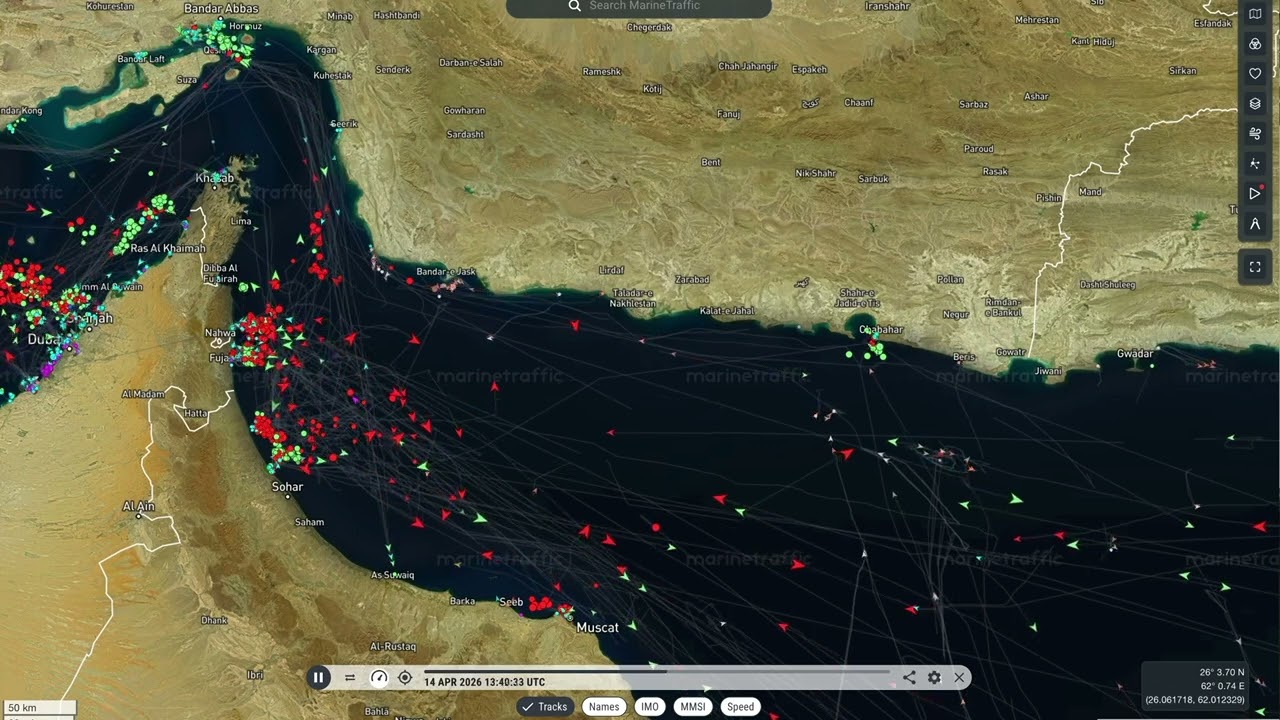Enable the MMSI toggle chip

(x=693, y=706)
